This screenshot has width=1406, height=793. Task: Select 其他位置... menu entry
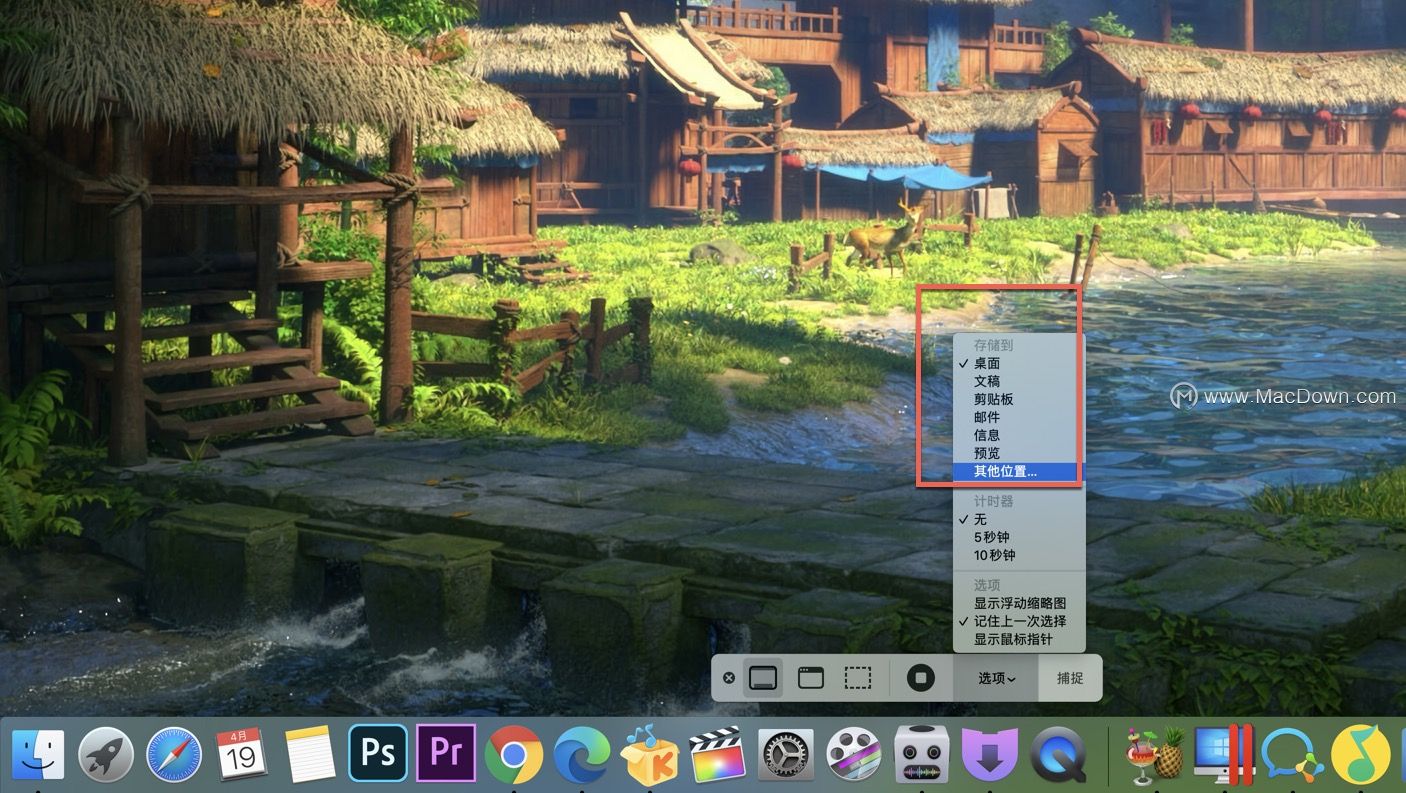(x=1018, y=471)
